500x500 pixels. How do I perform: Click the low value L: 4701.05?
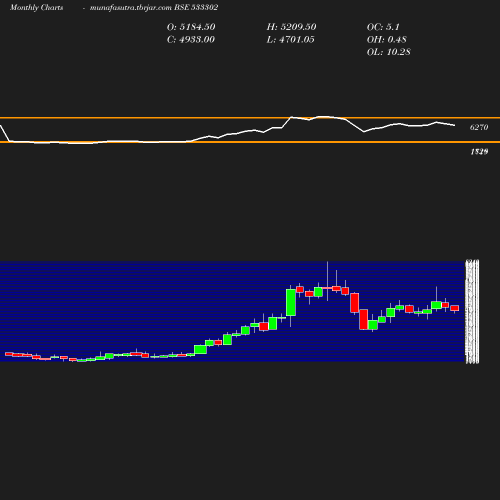tap(290, 40)
